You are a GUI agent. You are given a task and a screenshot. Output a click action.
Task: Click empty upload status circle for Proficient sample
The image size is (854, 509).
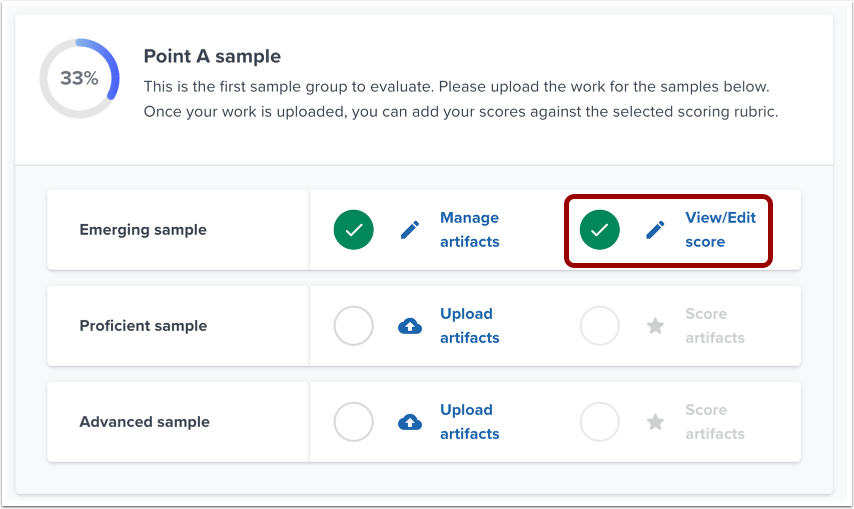354,326
